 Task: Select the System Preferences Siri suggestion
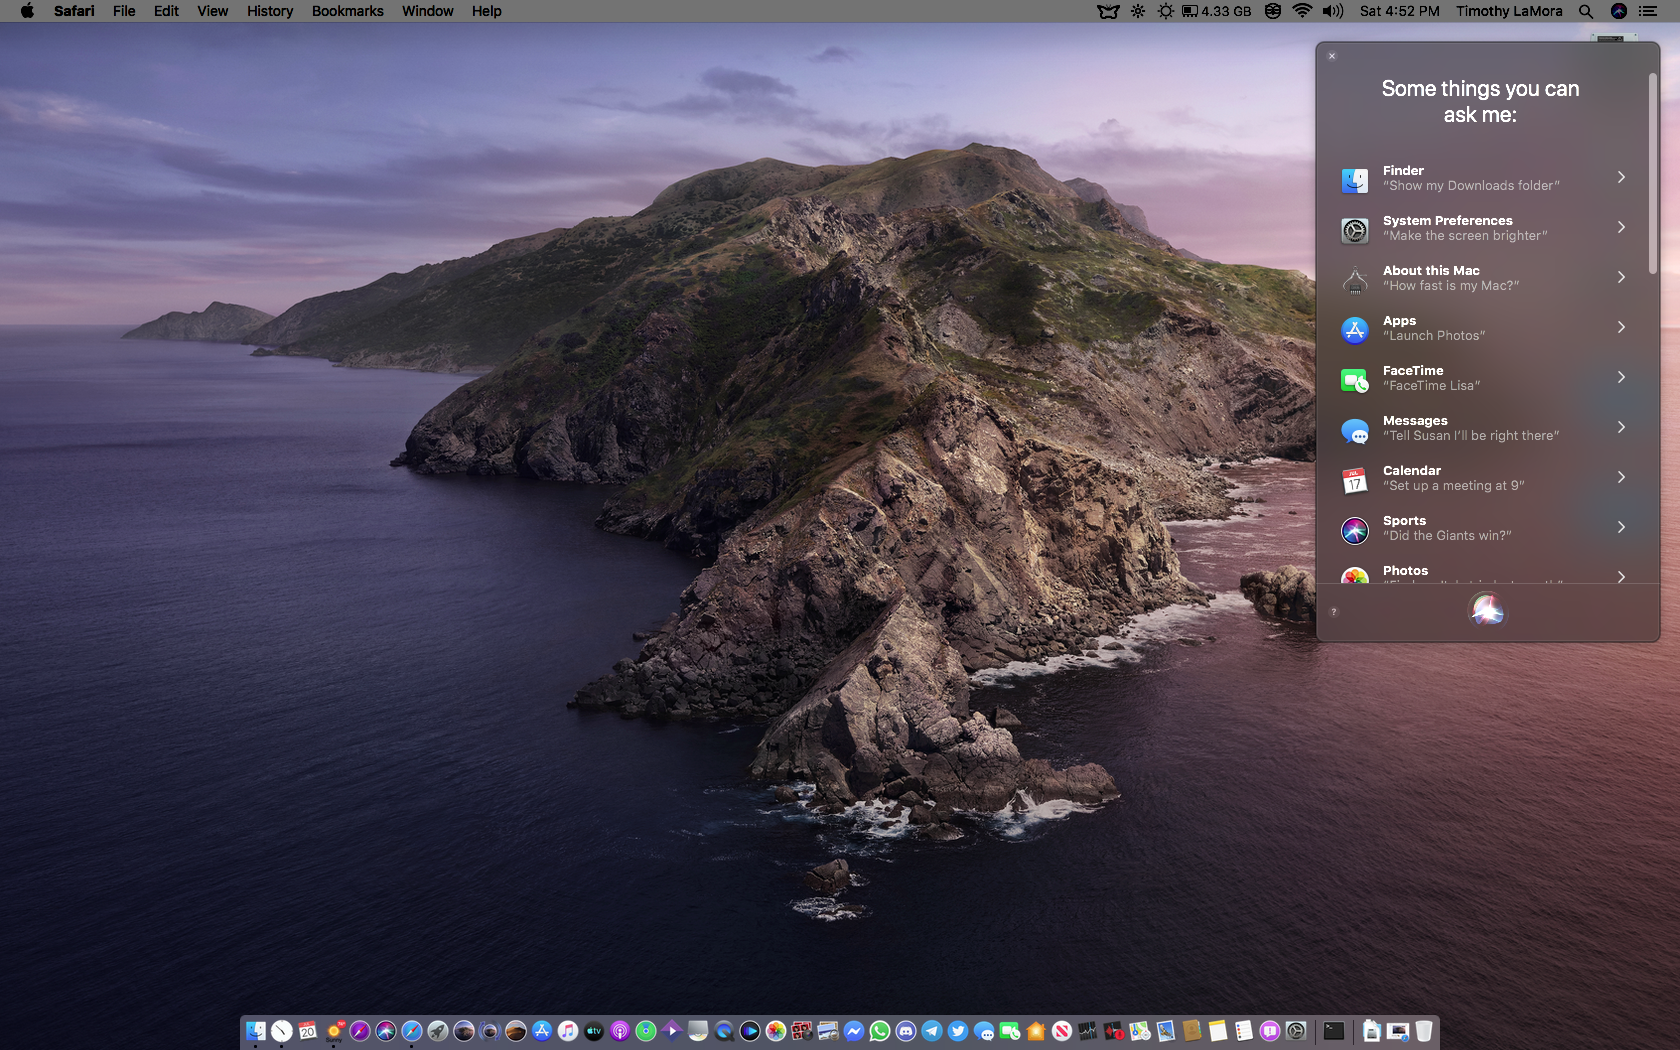[1465, 228]
